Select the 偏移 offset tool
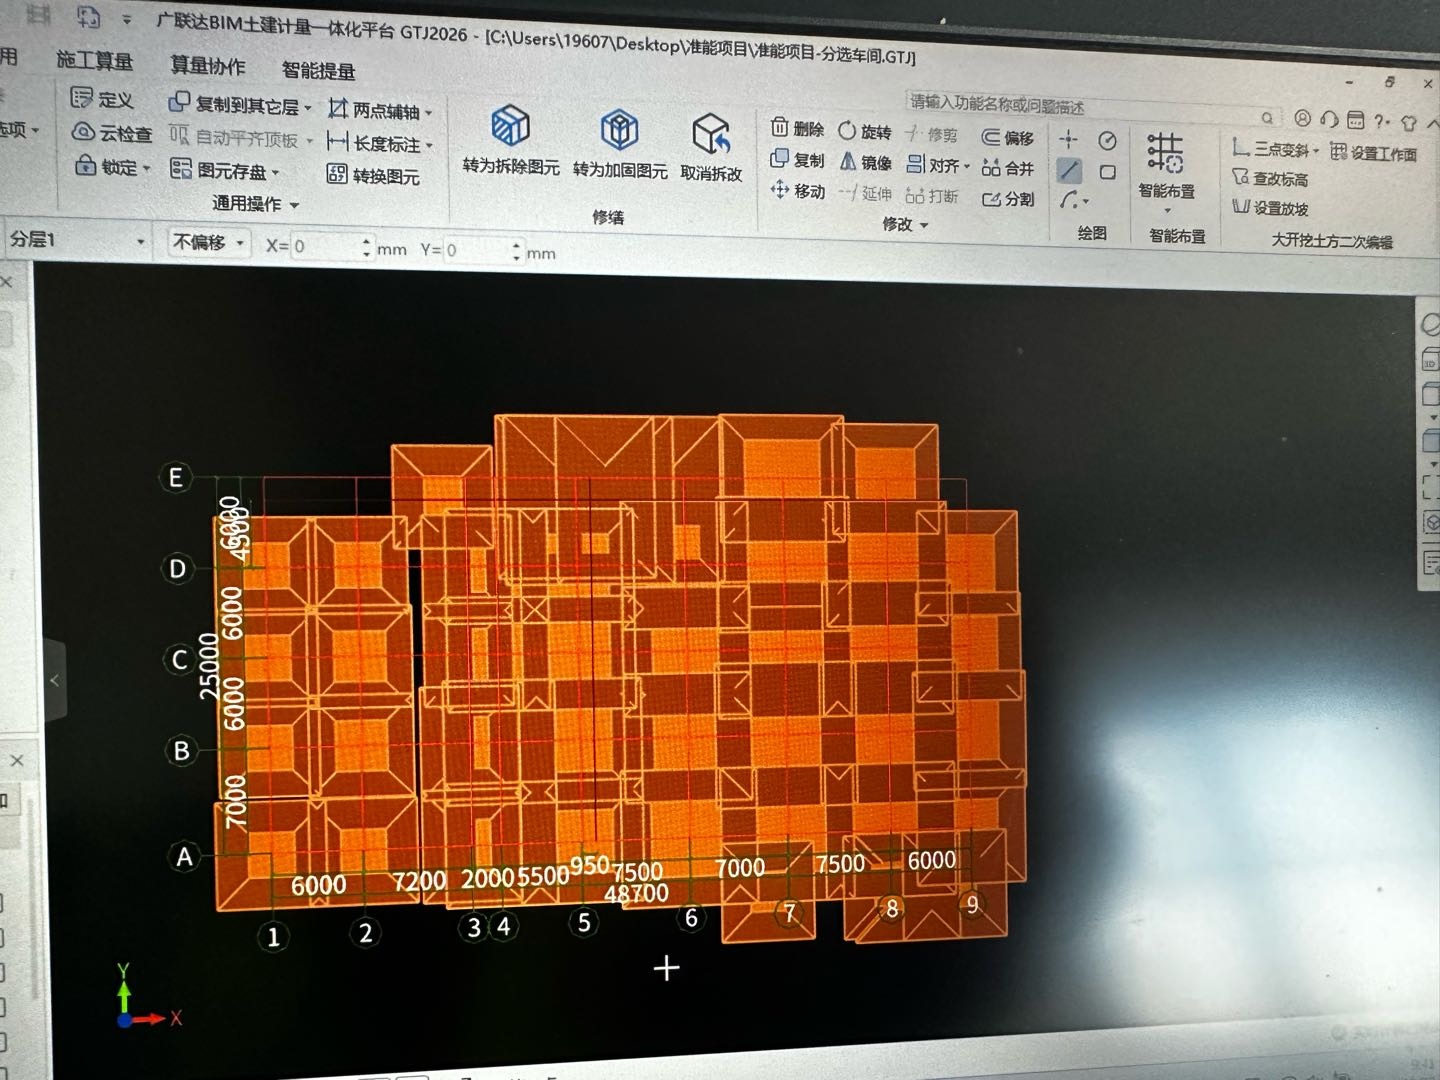1440x1080 pixels. (1008, 138)
